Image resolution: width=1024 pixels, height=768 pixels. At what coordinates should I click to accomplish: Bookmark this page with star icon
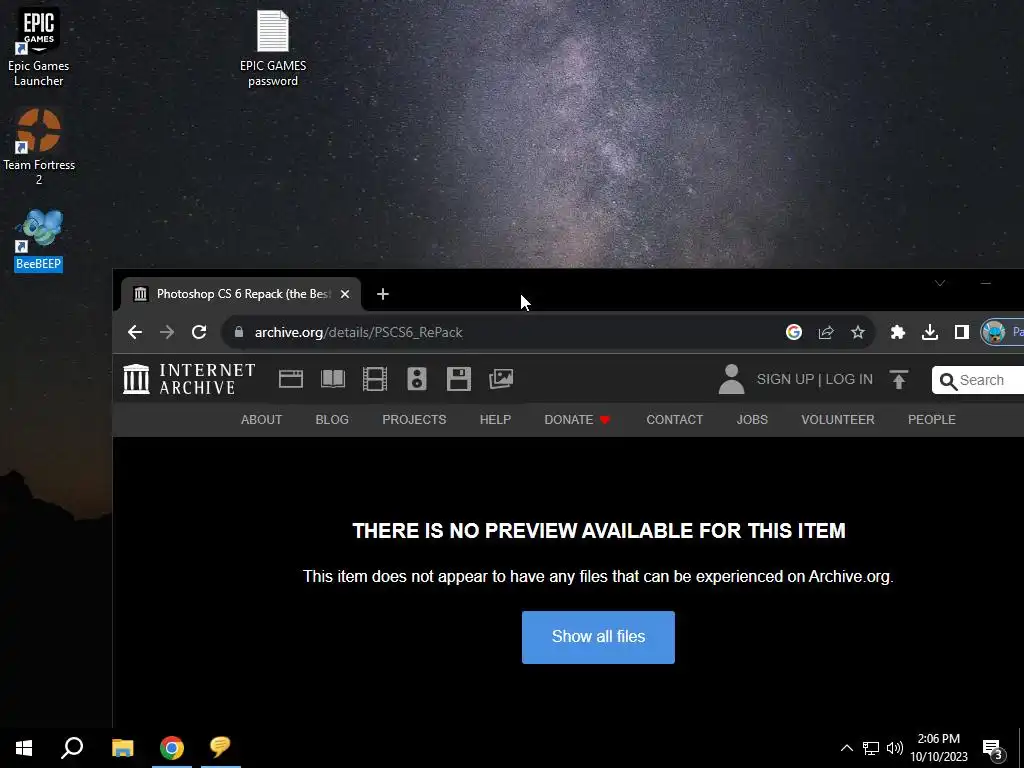pyautogui.click(x=857, y=332)
